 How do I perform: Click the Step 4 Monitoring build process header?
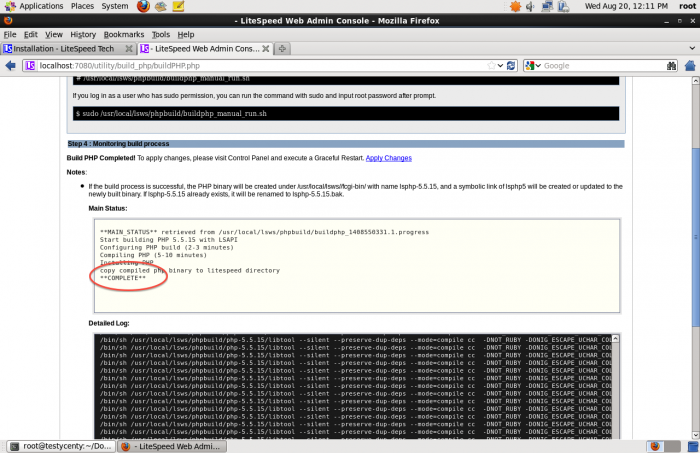(x=346, y=144)
